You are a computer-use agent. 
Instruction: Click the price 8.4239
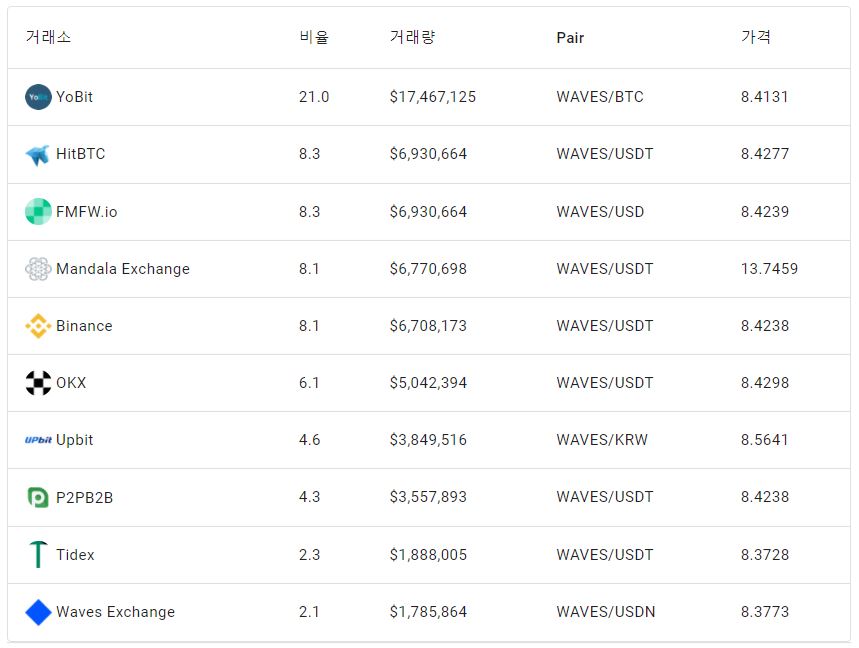coord(765,212)
